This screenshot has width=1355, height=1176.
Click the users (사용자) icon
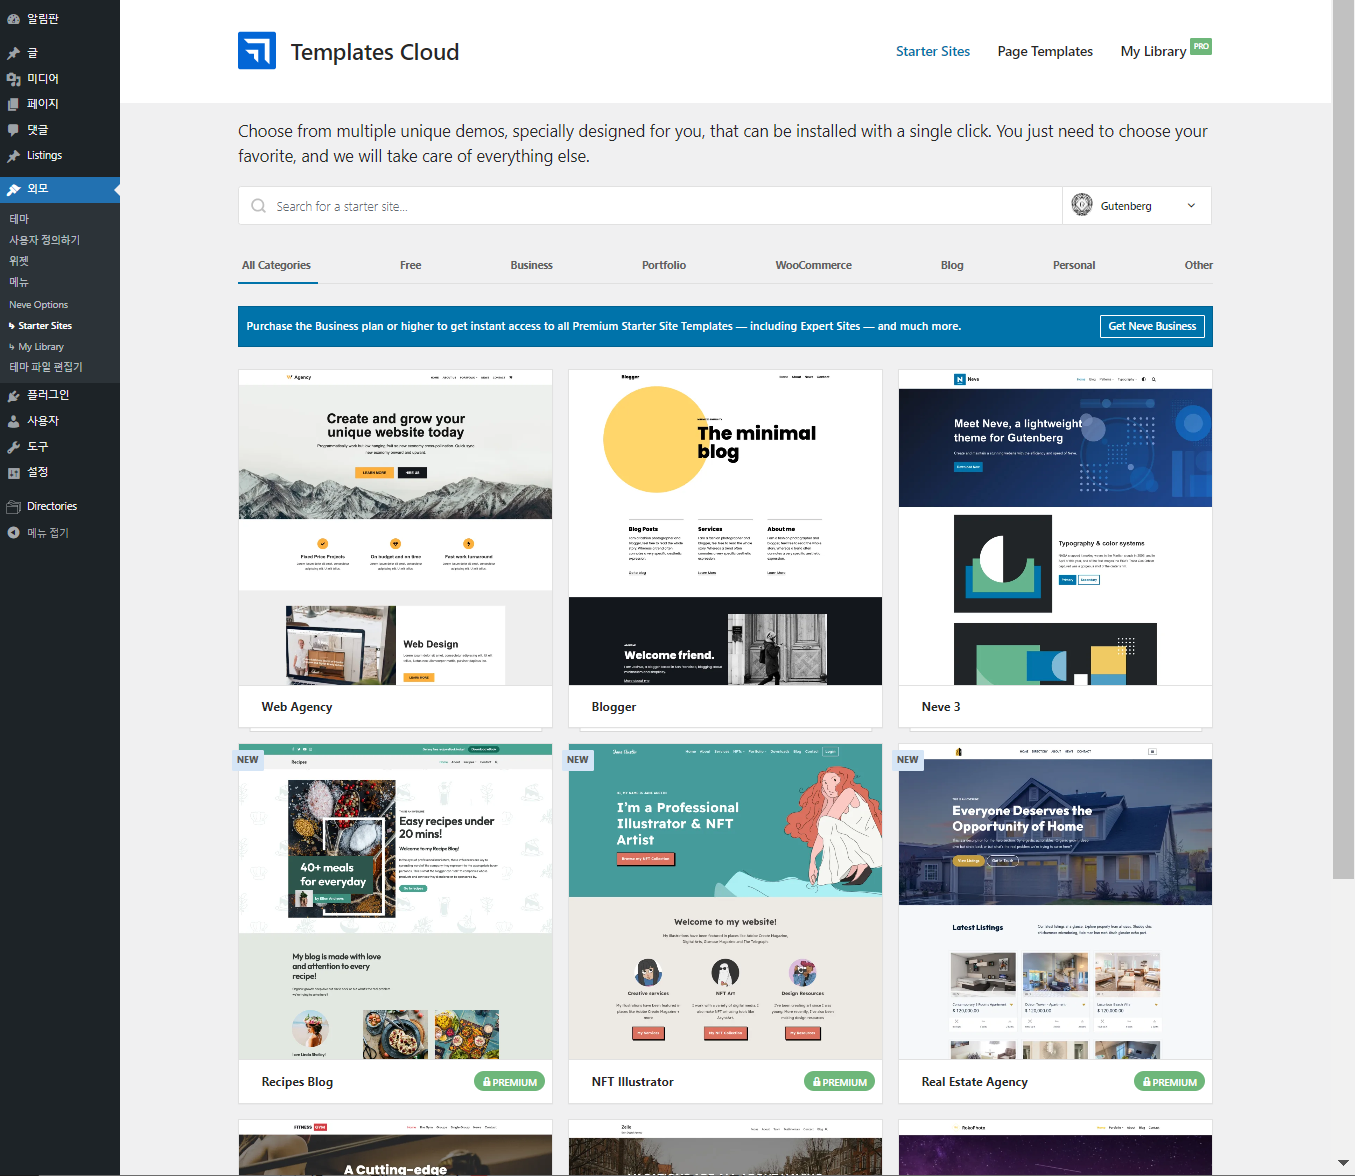click(13, 421)
